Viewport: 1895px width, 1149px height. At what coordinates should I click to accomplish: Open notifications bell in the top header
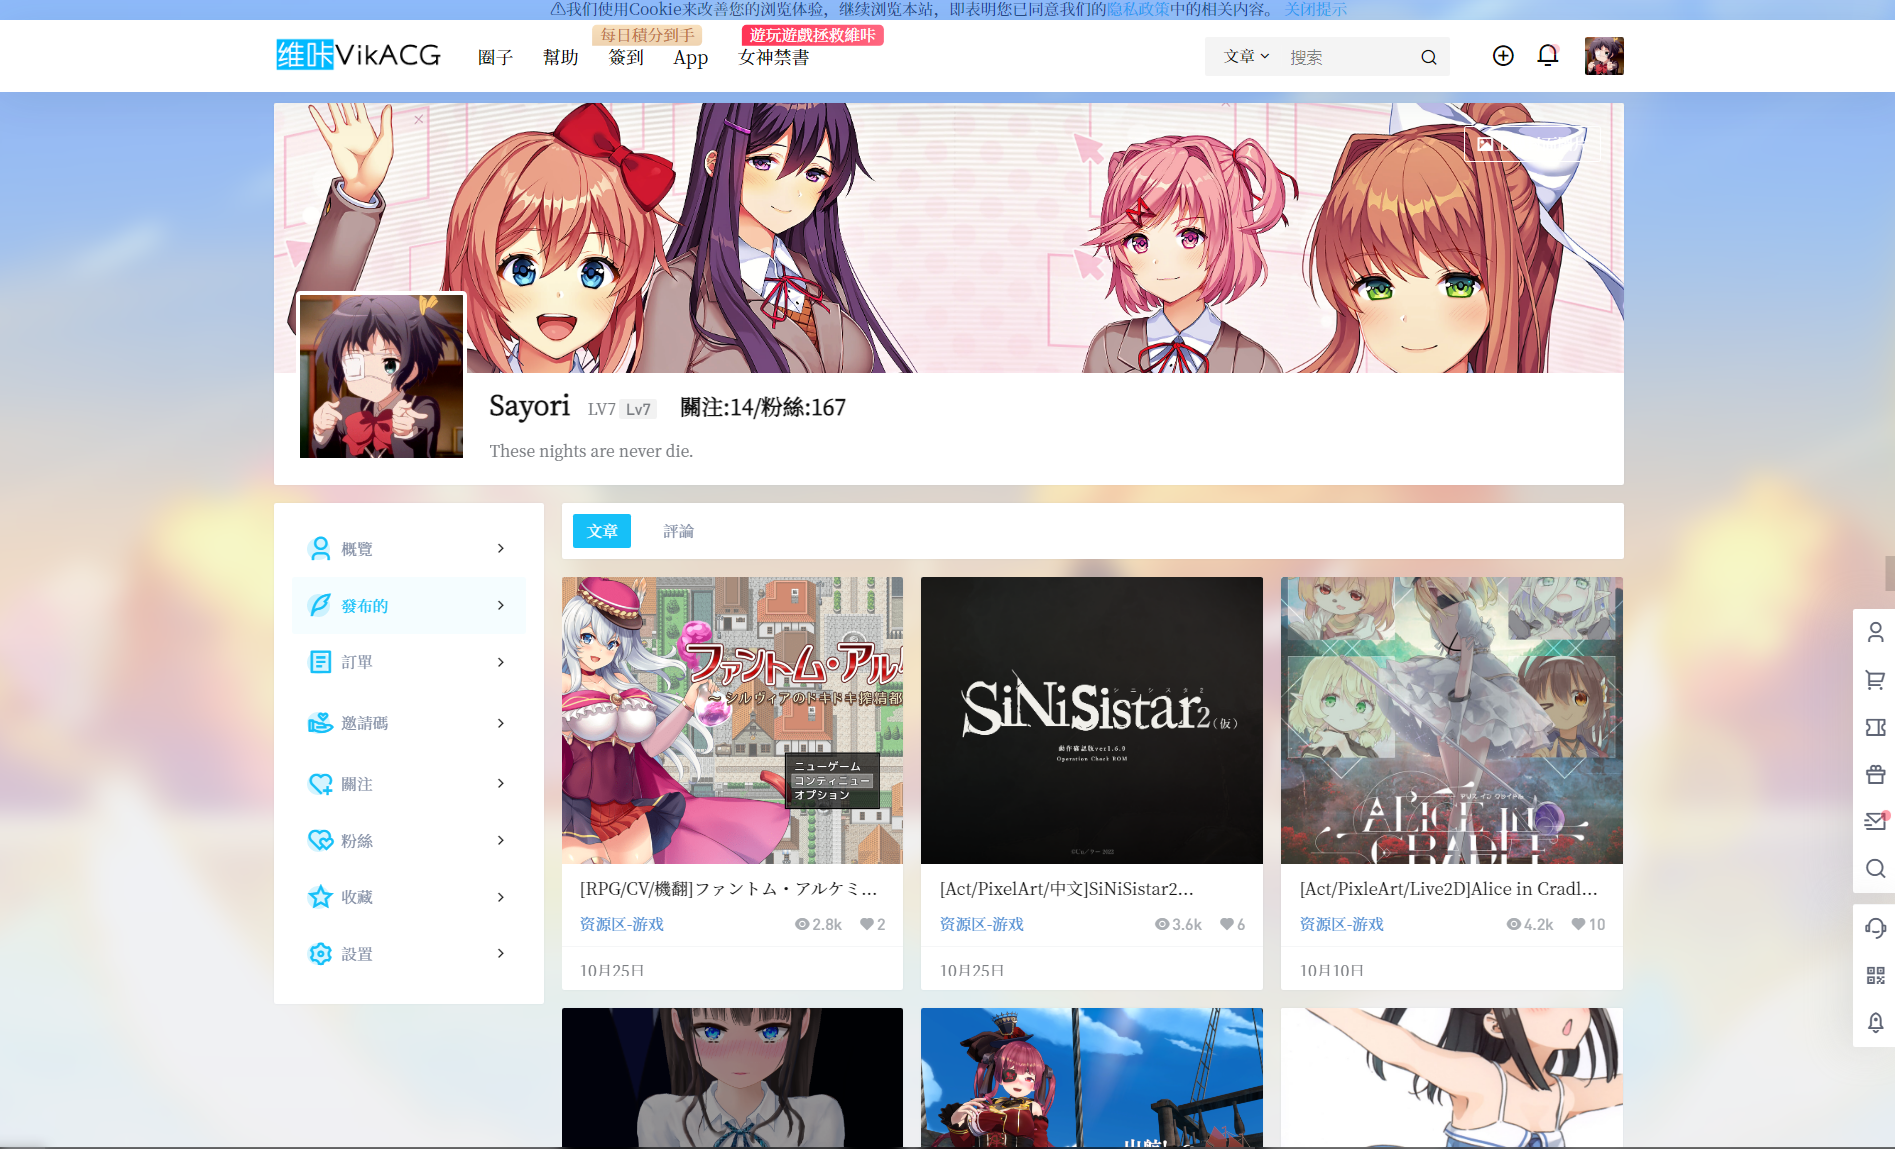coord(1548,55)
